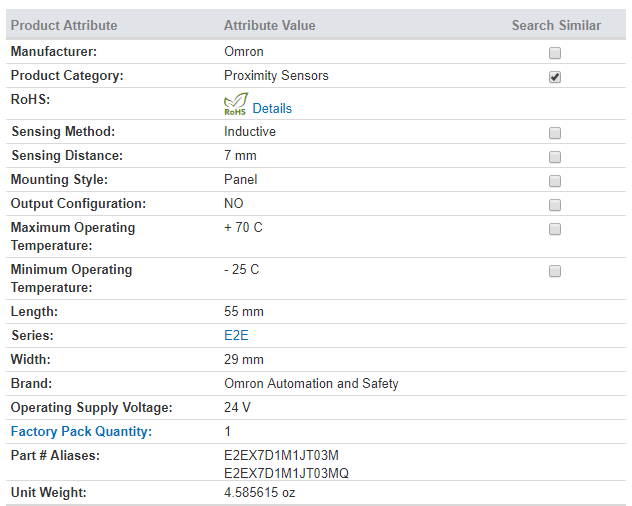Select the Mounting Style checkbox
The width and height of the screenshot is (632, 506).
click(555, 181)
